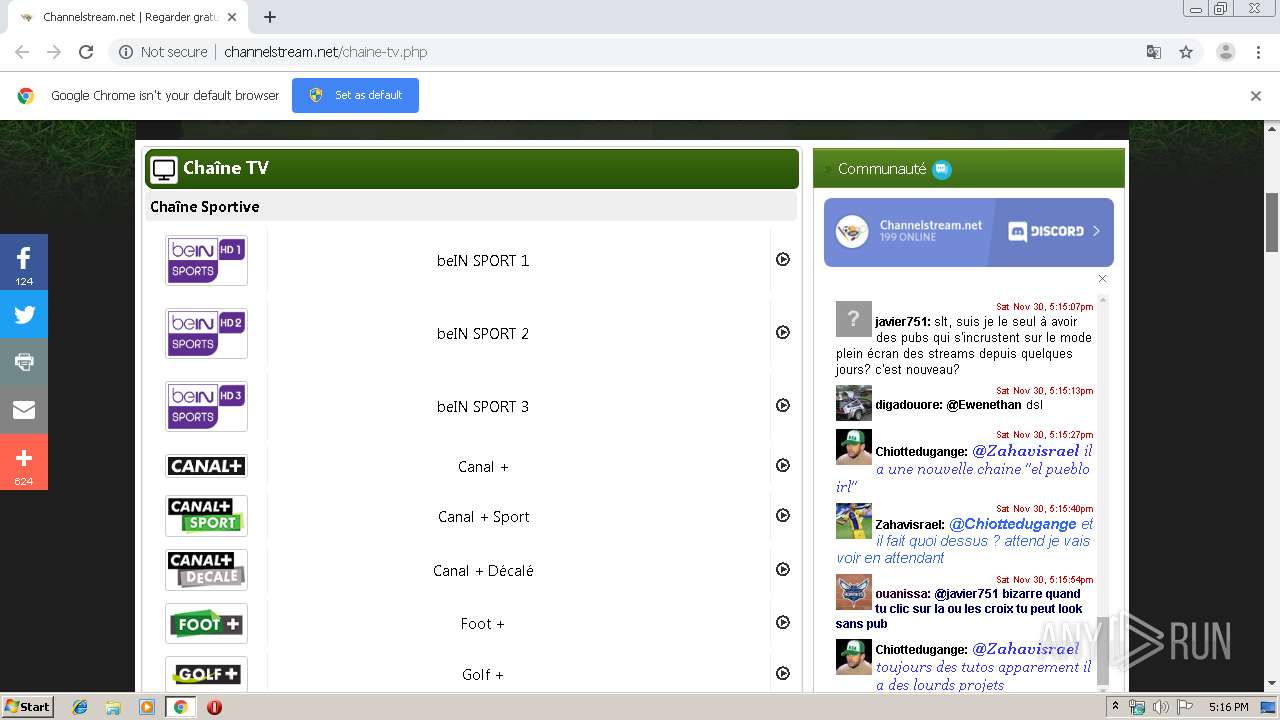Open the Windows Start menu
Image resolution: width=1280 pixels, height=720 pixels.
[27, 706]
